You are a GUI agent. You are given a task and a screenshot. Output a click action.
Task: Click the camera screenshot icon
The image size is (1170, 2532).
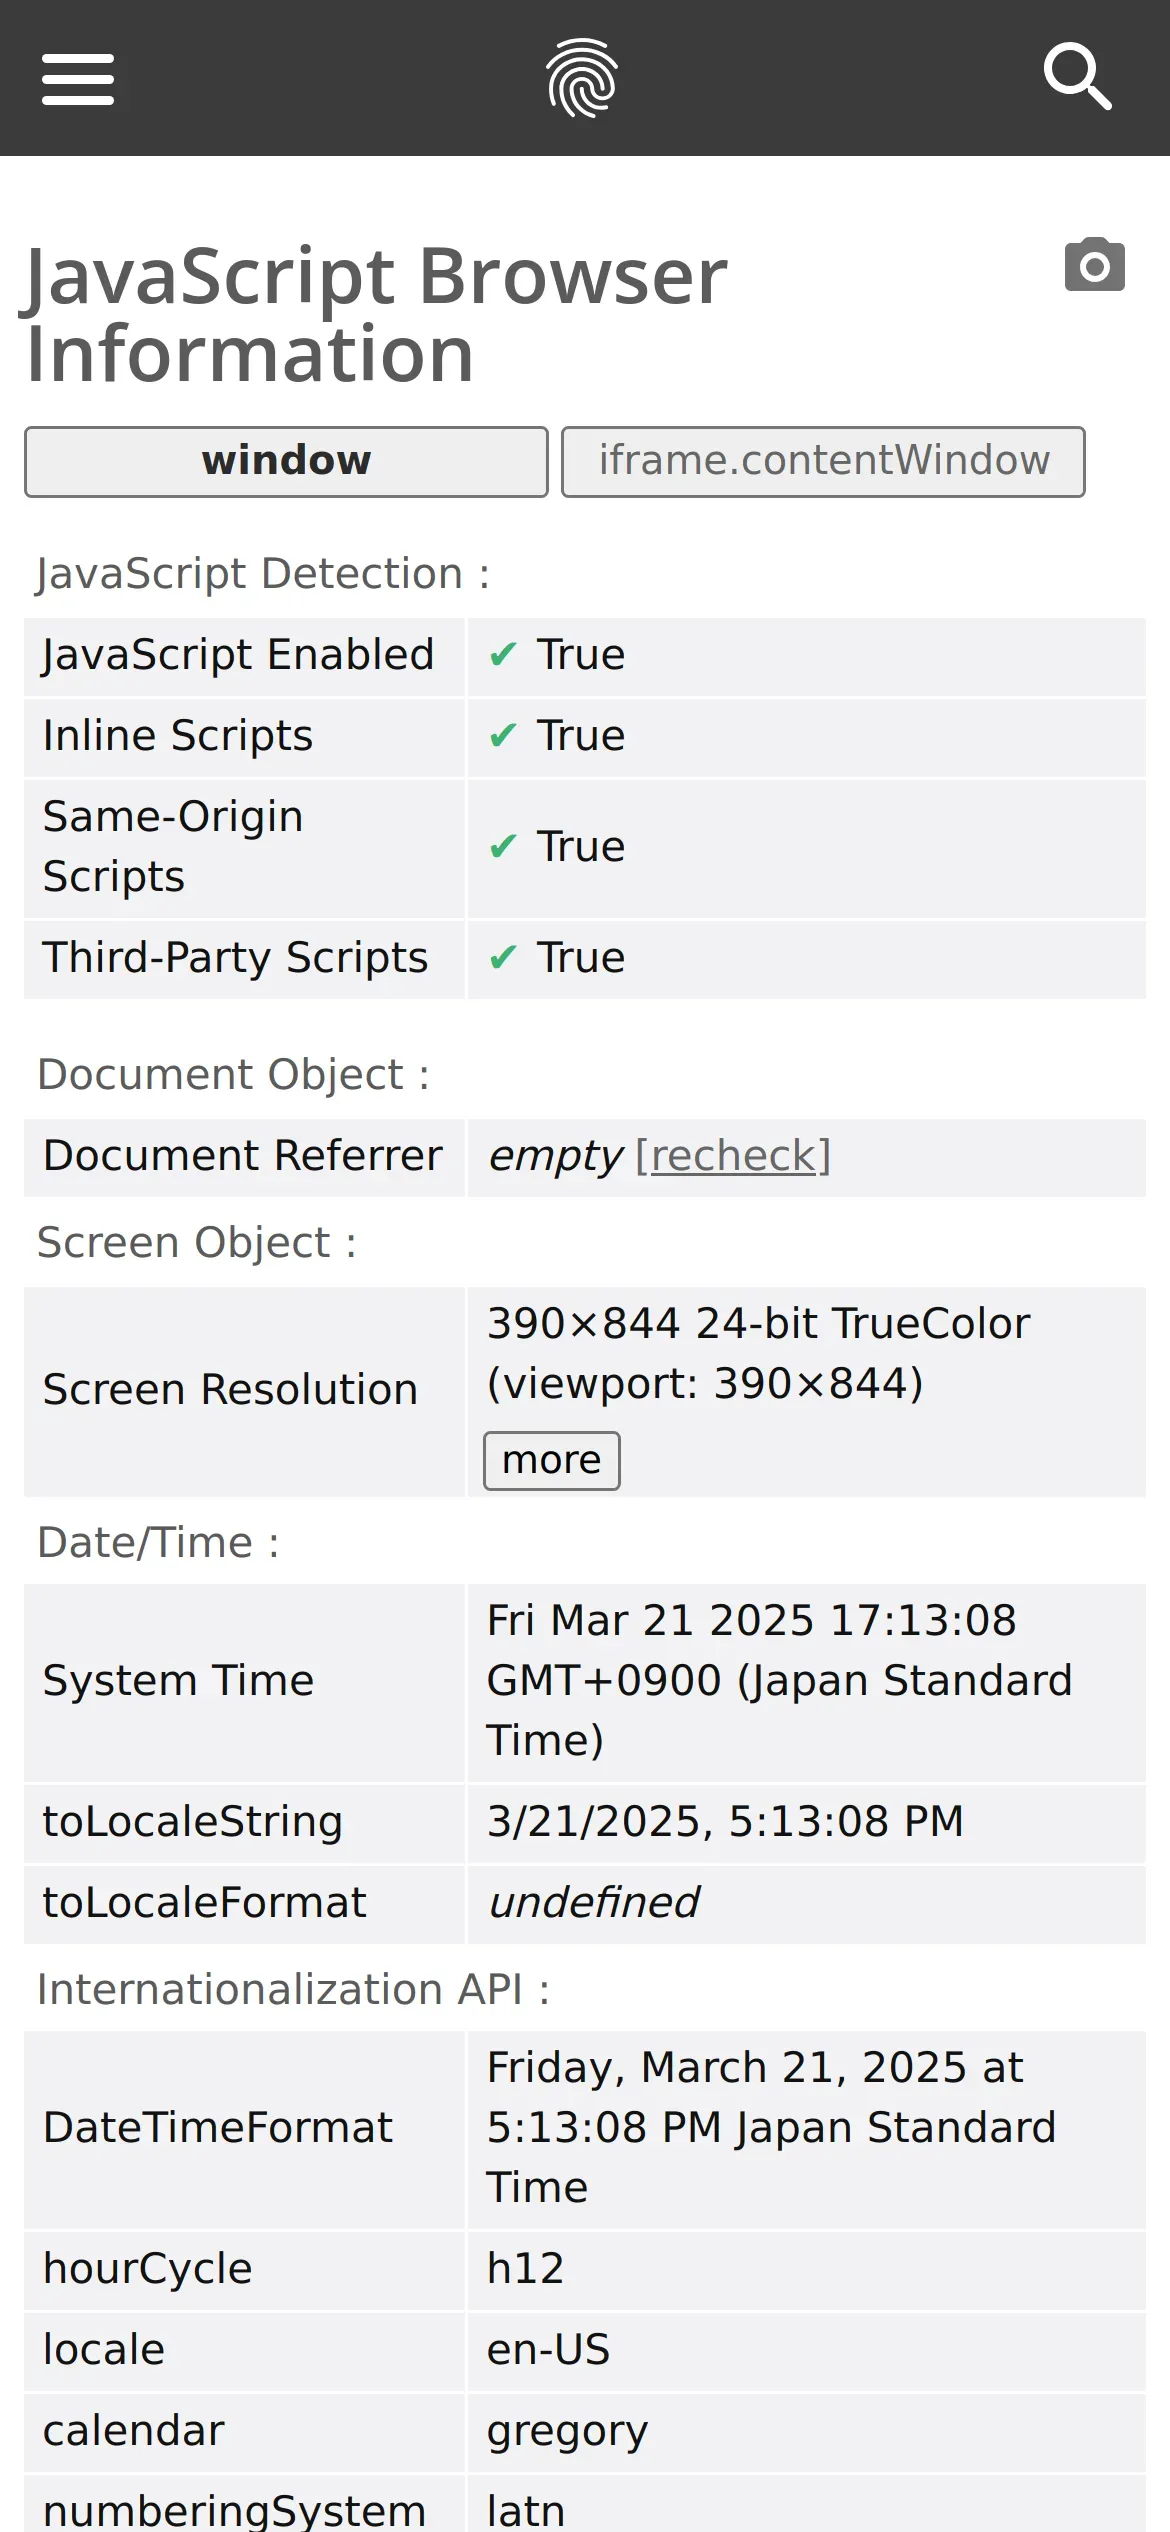[x=1094, y=265]
